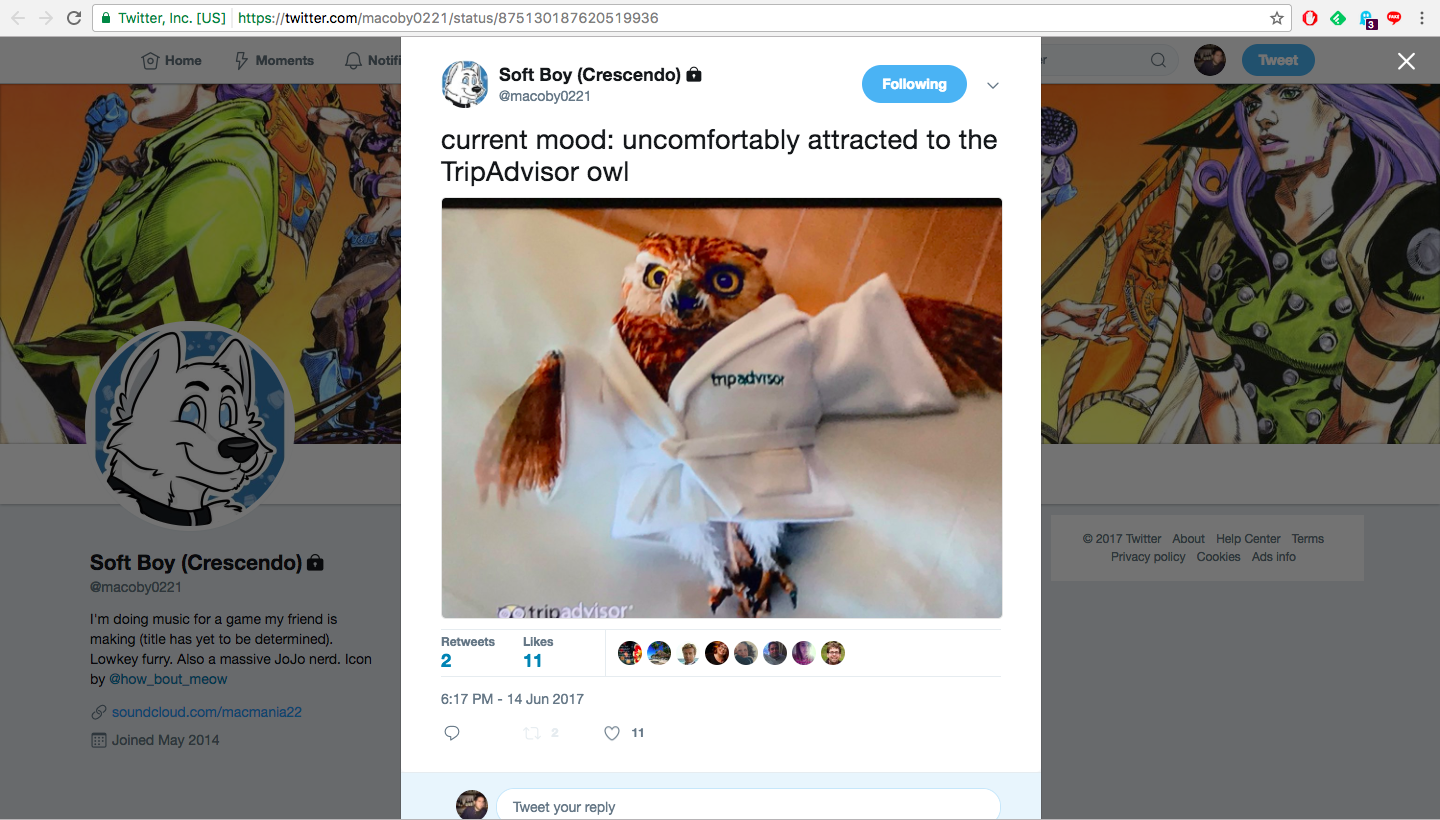Click the search magnifier icon
The width and height of the screenshot is (1440, 820).
click(x=1158, y=60)
